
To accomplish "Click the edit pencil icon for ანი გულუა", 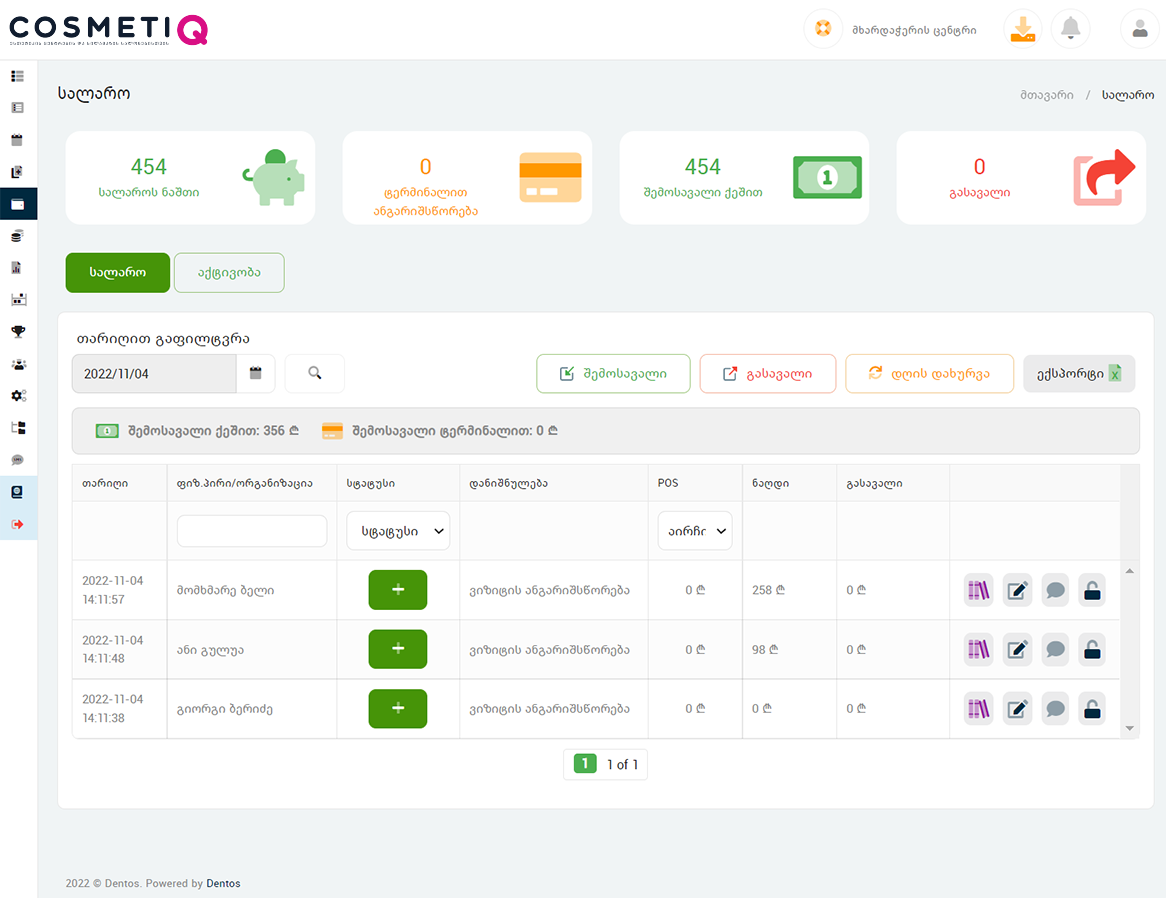I will (x=1017, y=650).
